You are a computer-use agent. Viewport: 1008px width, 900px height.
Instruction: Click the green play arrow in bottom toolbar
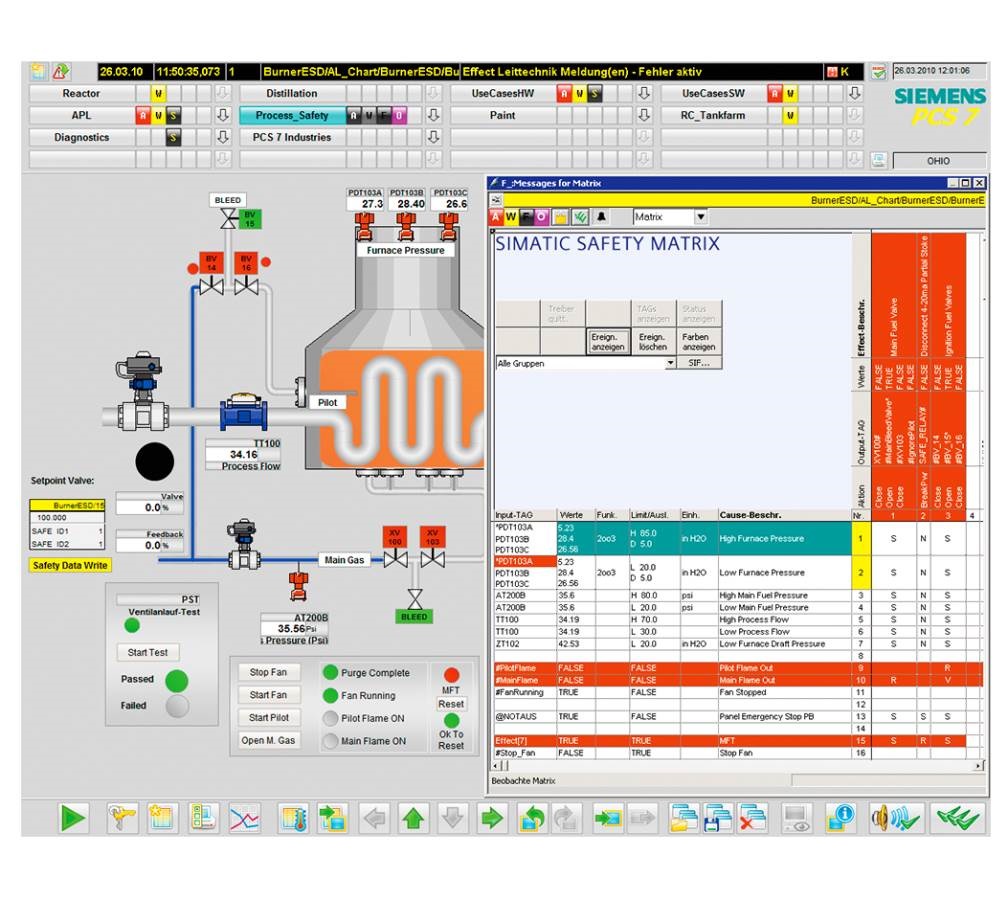[x=73, y=818]
